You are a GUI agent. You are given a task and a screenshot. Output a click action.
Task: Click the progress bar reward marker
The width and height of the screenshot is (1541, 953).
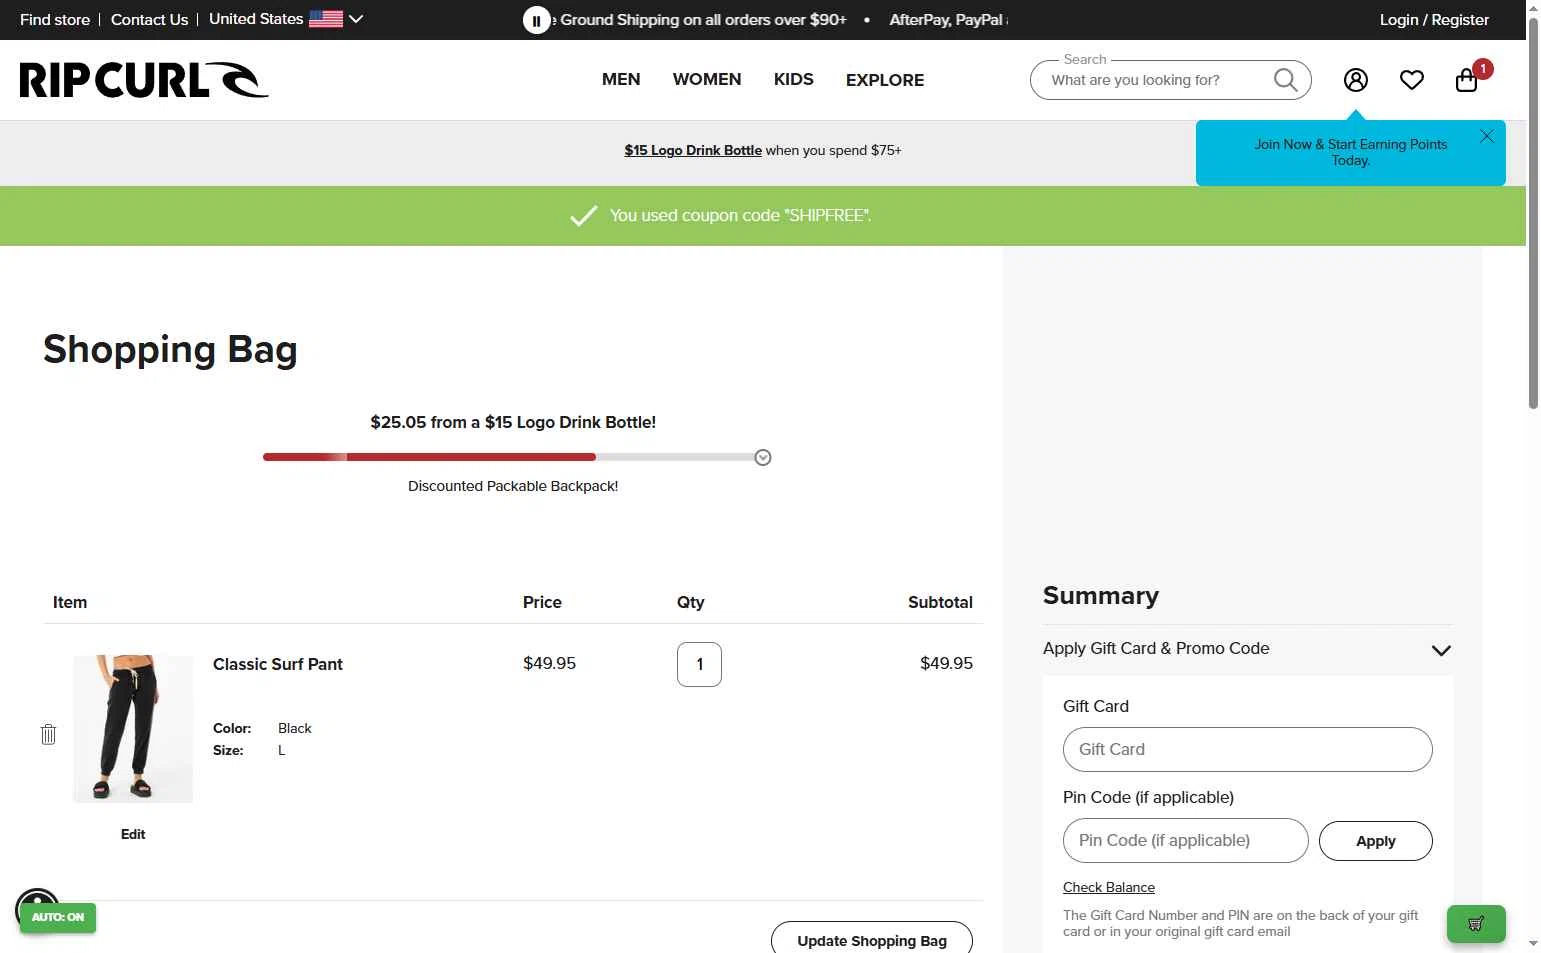pos(763,458)
